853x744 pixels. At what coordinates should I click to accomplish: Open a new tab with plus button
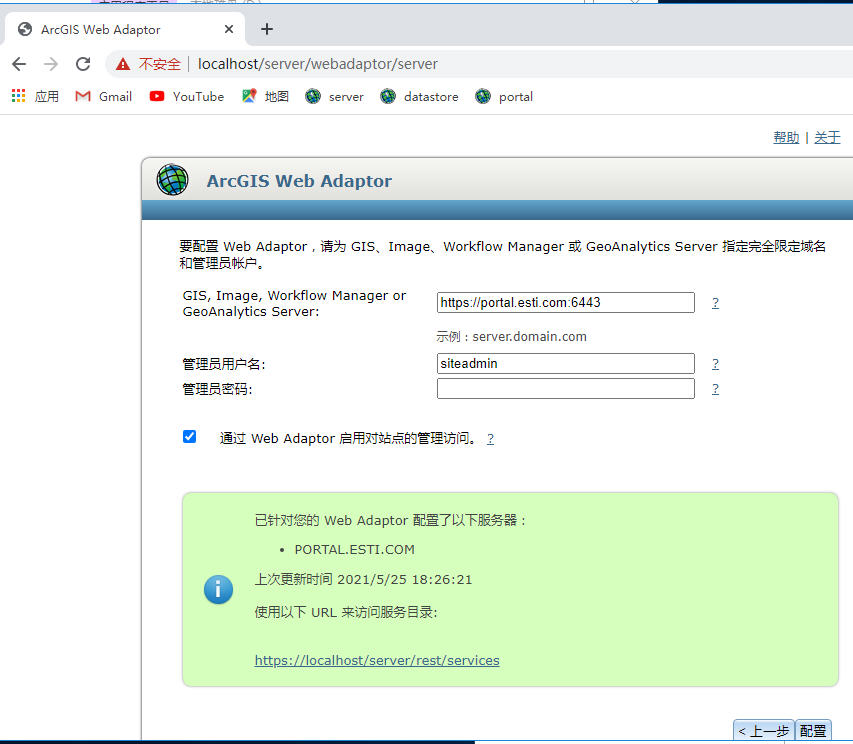[x=267, y=29]
